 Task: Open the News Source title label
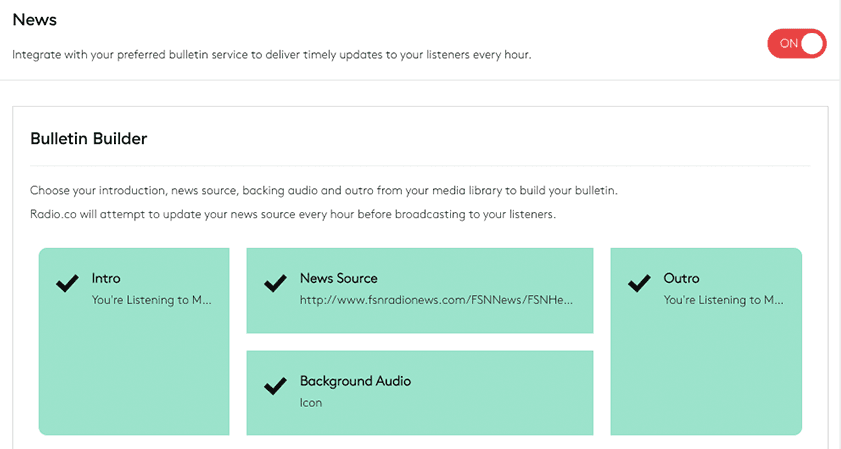click(x=338, y=278)
